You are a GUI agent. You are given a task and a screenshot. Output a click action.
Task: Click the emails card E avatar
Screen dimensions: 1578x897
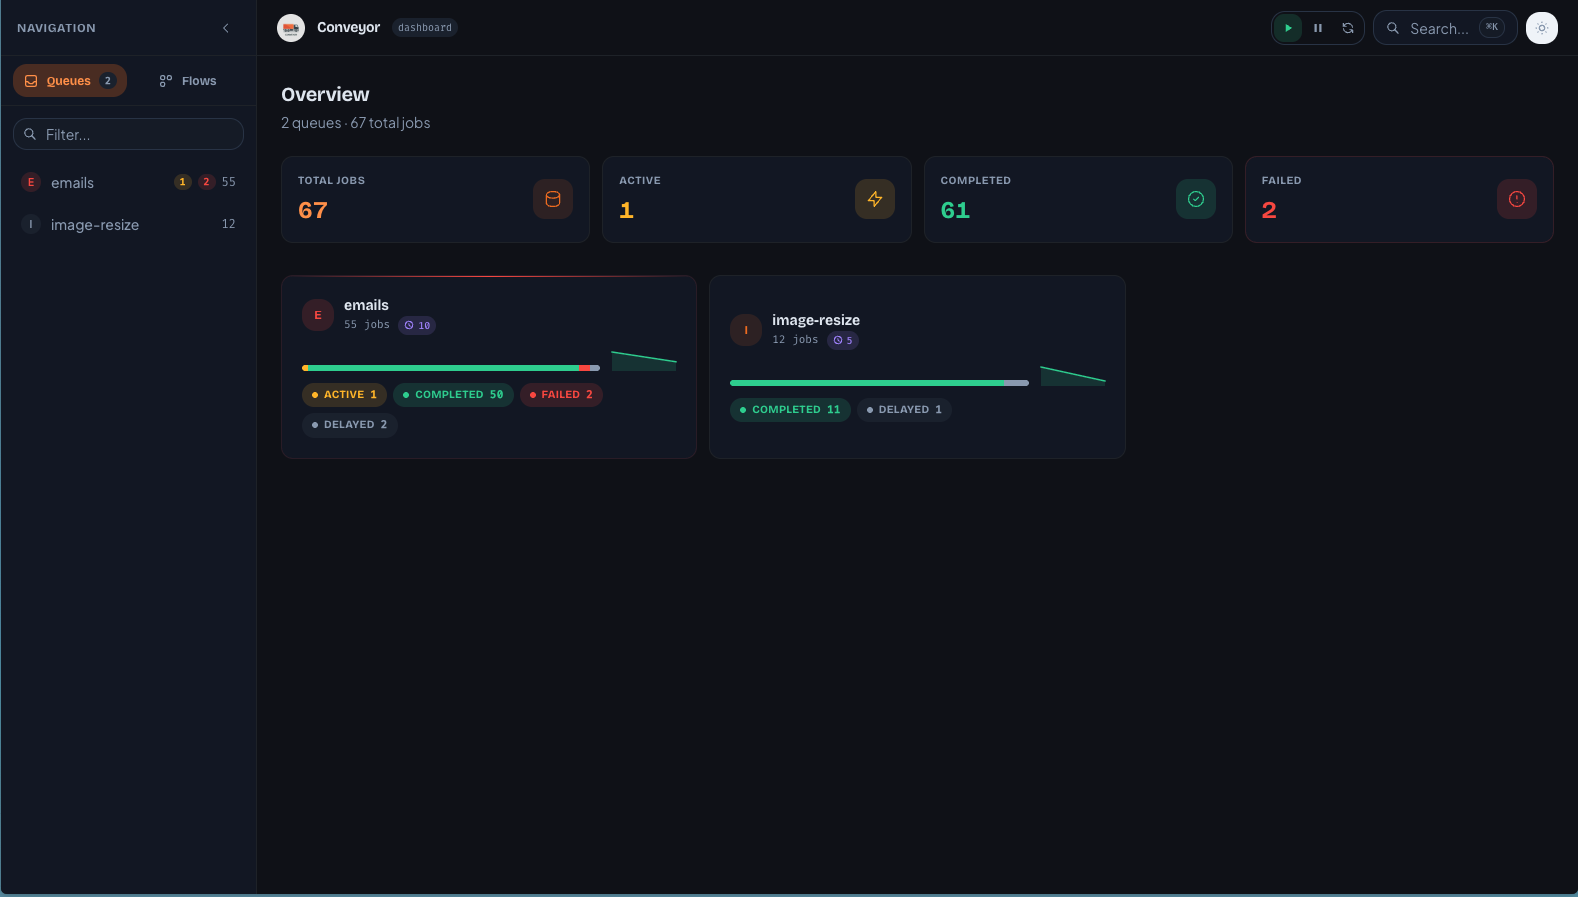tap(318, 315)
